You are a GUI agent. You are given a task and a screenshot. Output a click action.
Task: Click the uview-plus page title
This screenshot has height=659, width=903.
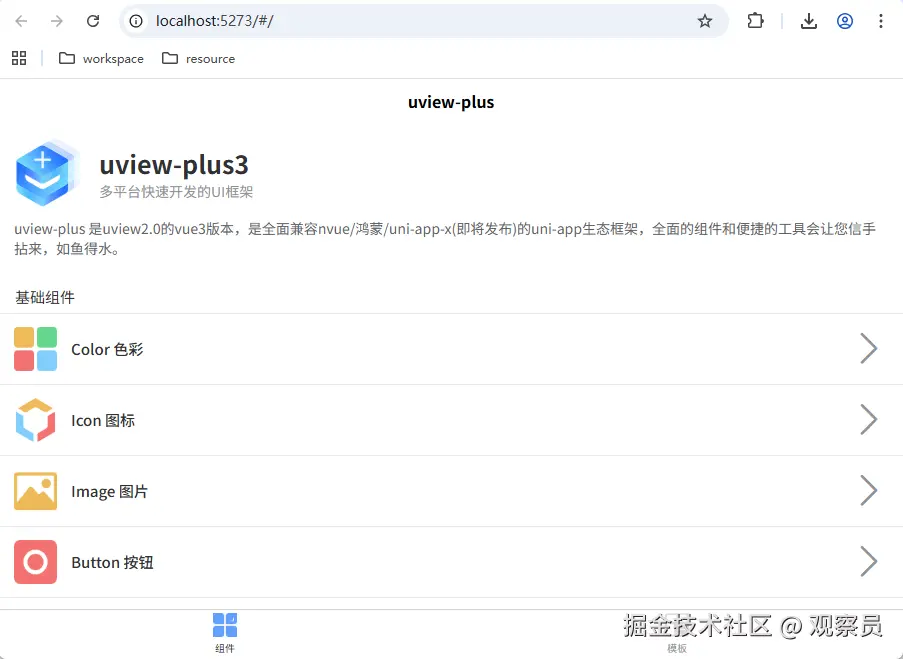point(451,103)
